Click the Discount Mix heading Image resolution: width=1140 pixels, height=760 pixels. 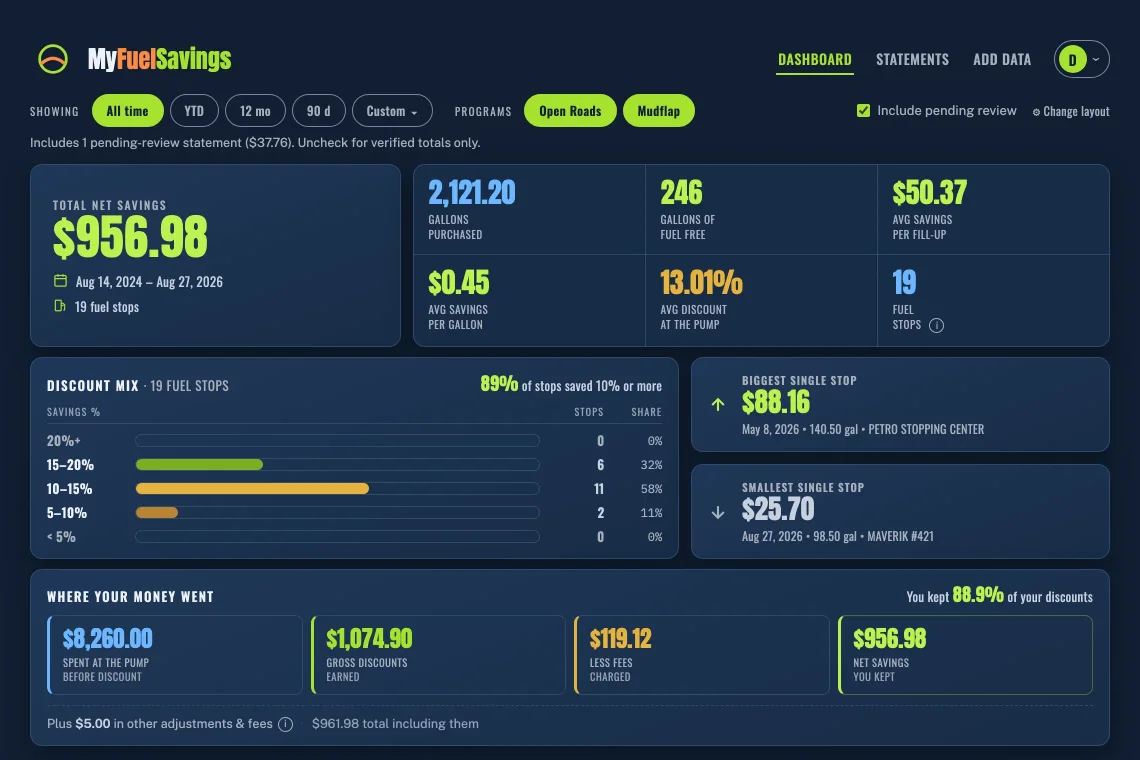pyautogui.click(x=92, y=386)
